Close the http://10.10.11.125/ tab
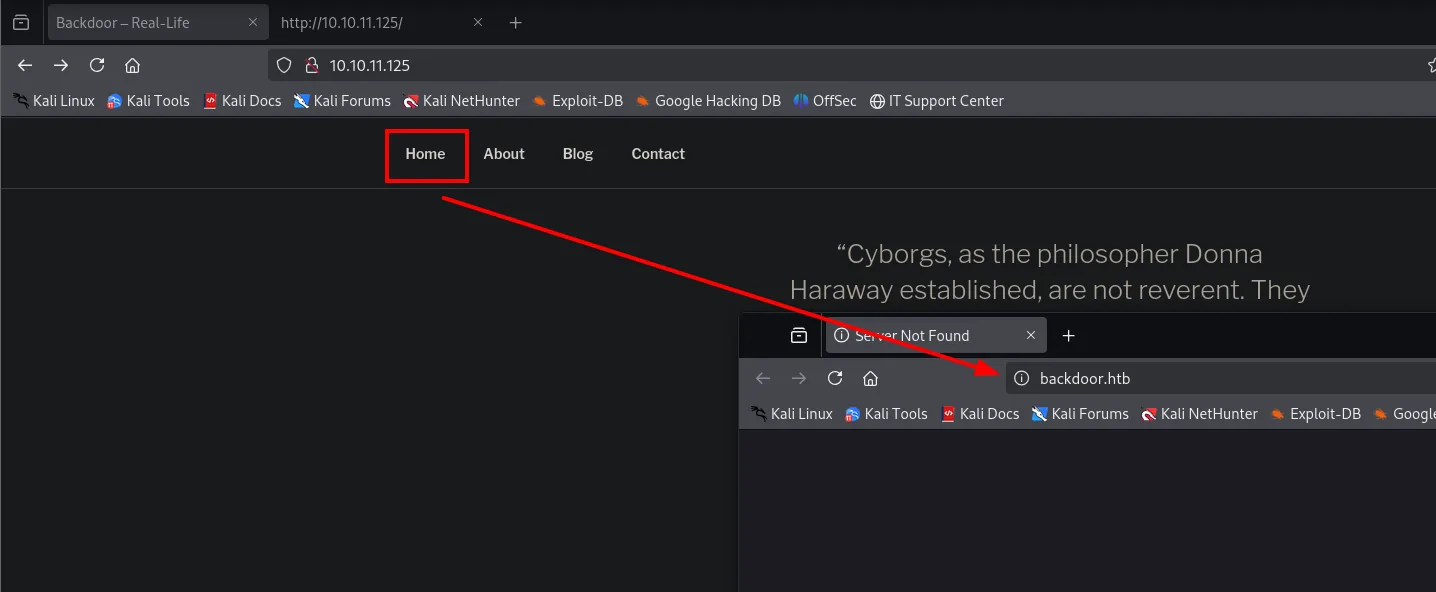 click(478, 22)
